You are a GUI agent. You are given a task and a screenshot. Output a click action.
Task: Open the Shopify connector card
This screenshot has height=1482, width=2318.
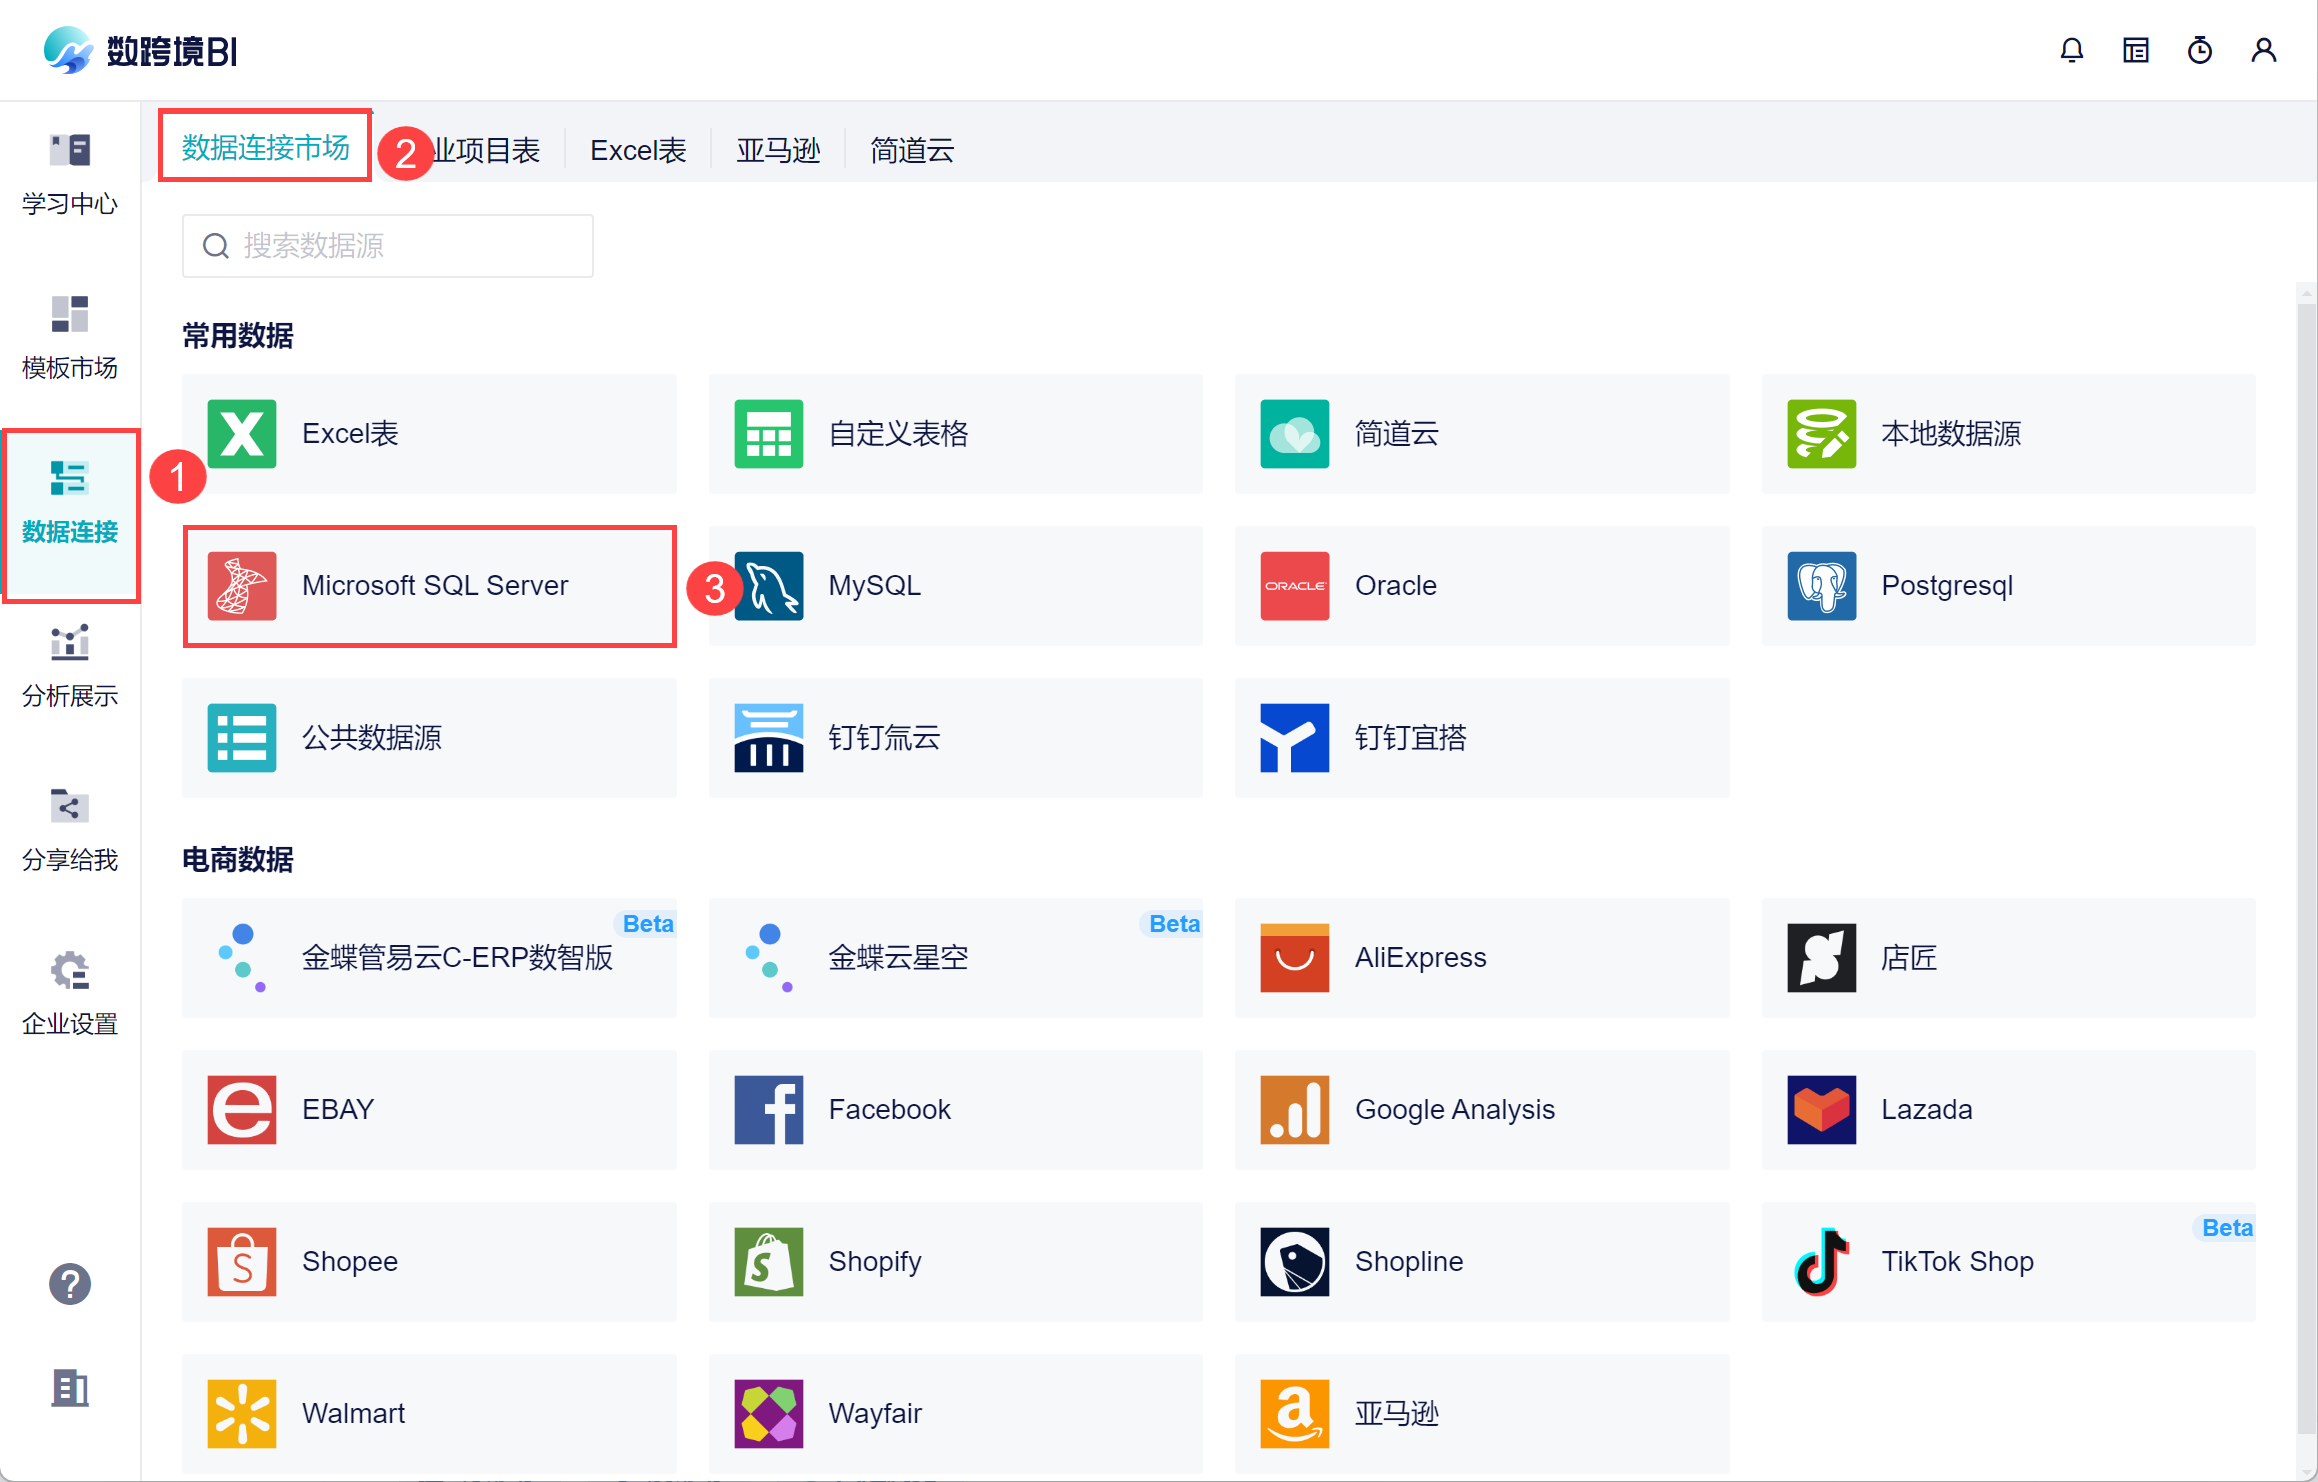point(955,1262)
